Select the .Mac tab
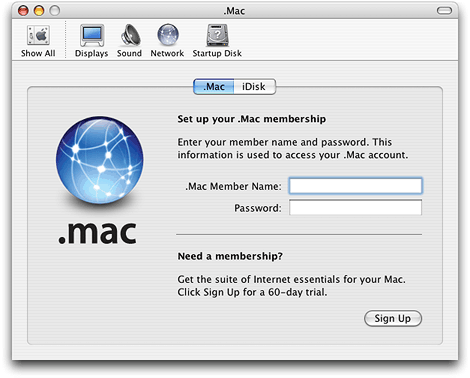Viewport: 470px width, 378px height. [x=214, y=87]
